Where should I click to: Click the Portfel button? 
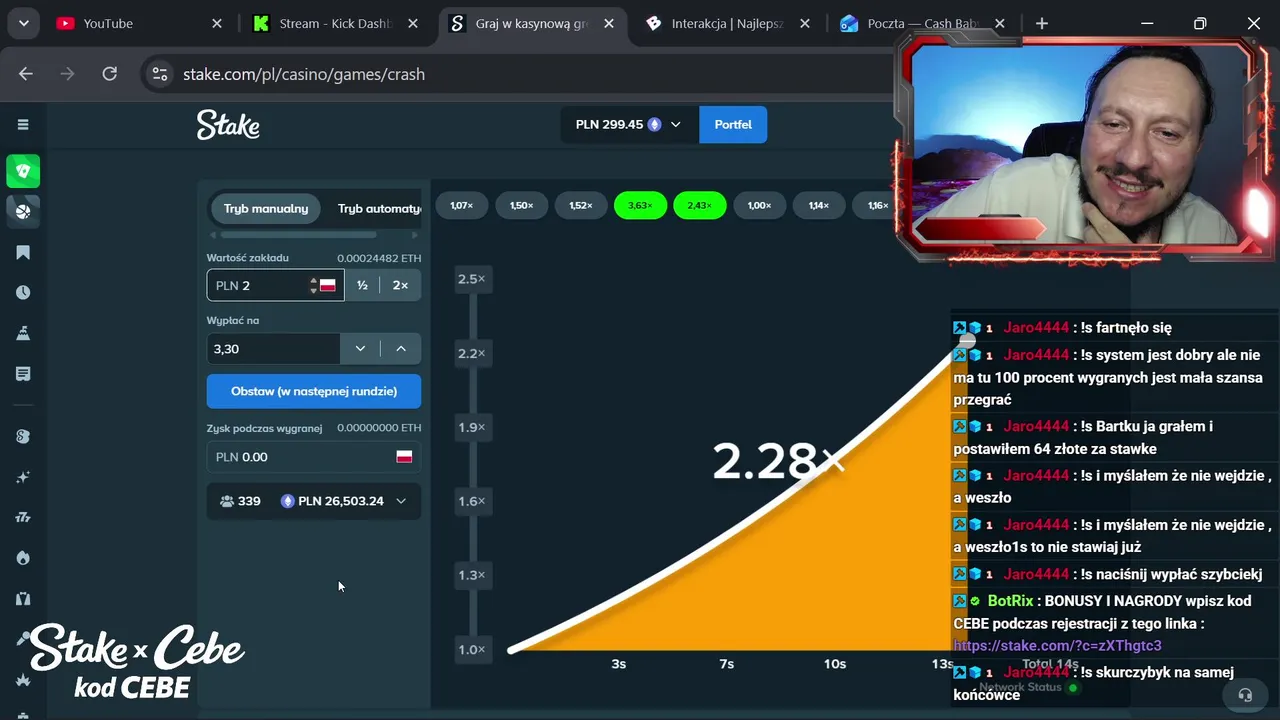click(x=733, y=125)
